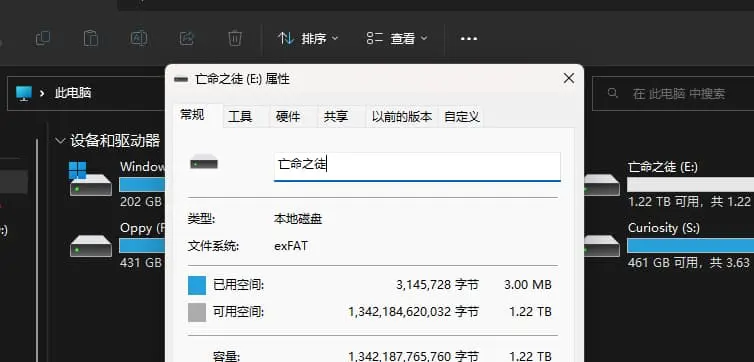Viewport: 754px width, 362px height.
Task: Click the gray 可用空间 color square
Action: (x=197, y=312)
